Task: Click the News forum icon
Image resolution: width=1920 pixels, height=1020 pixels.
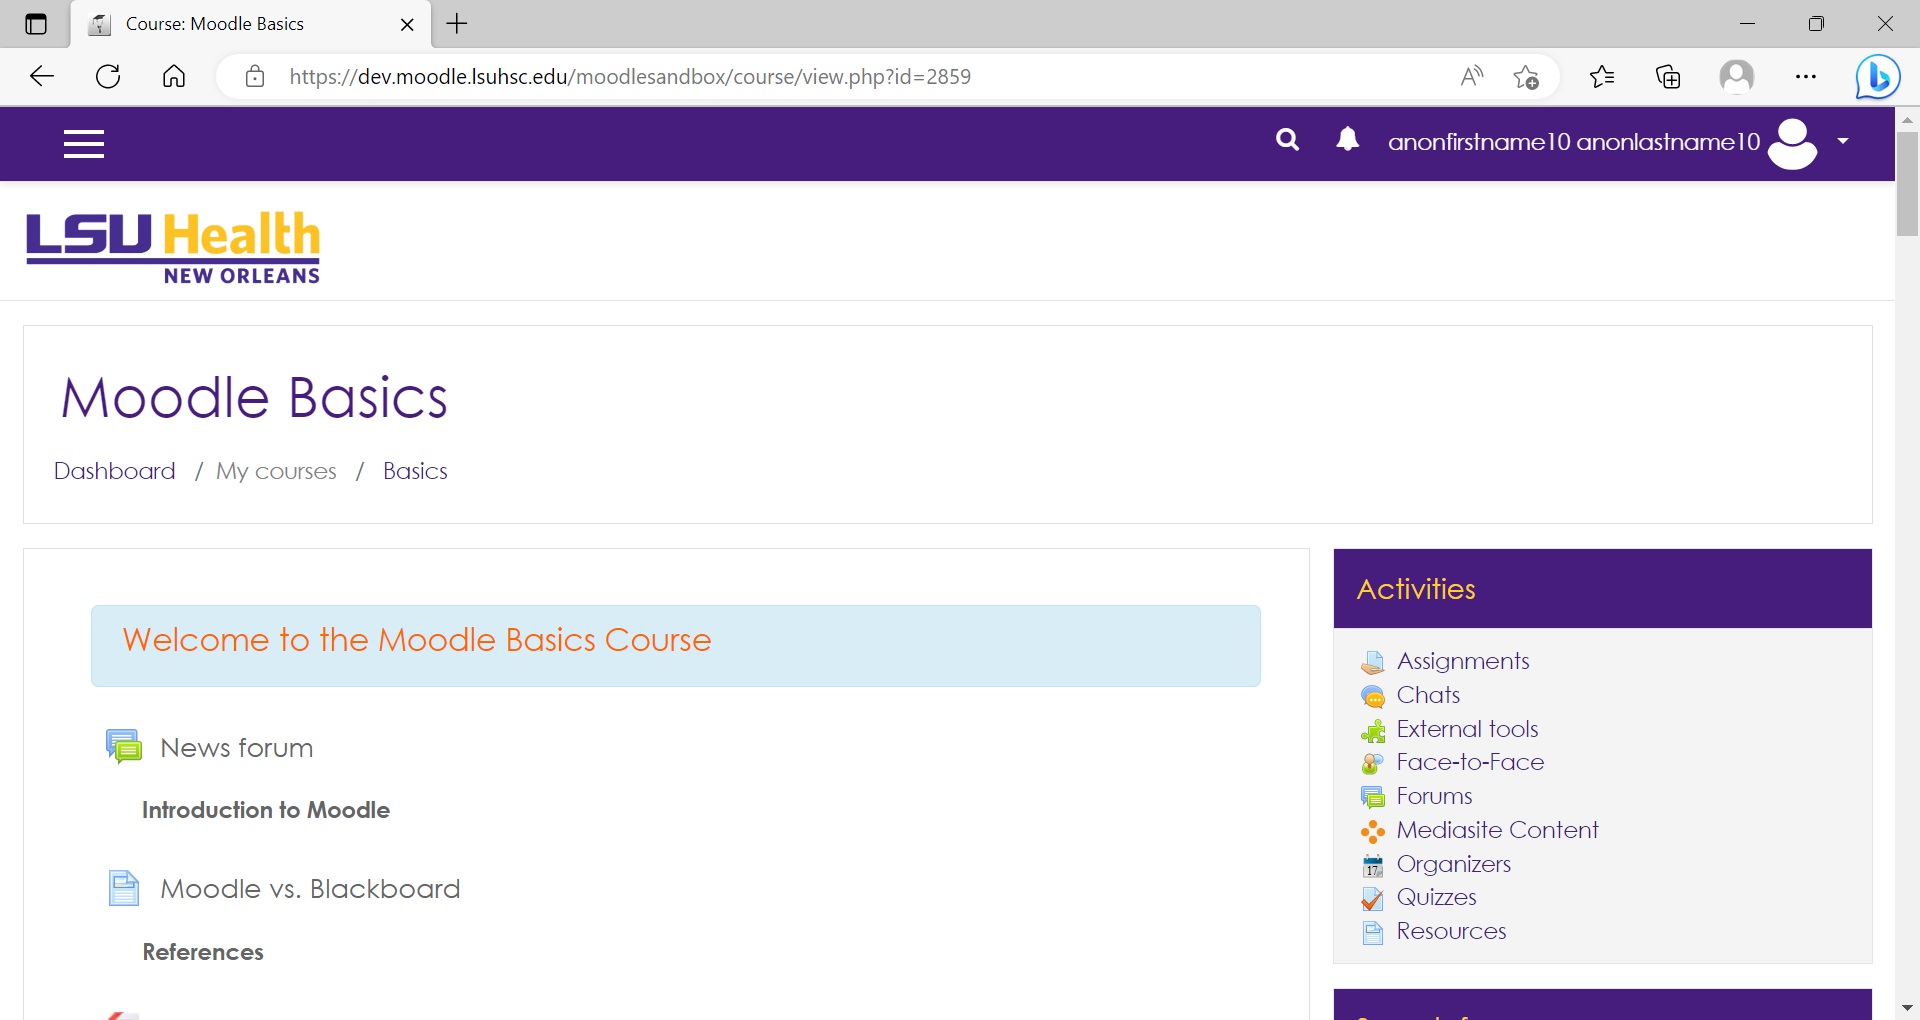Action: coord(124,747)
